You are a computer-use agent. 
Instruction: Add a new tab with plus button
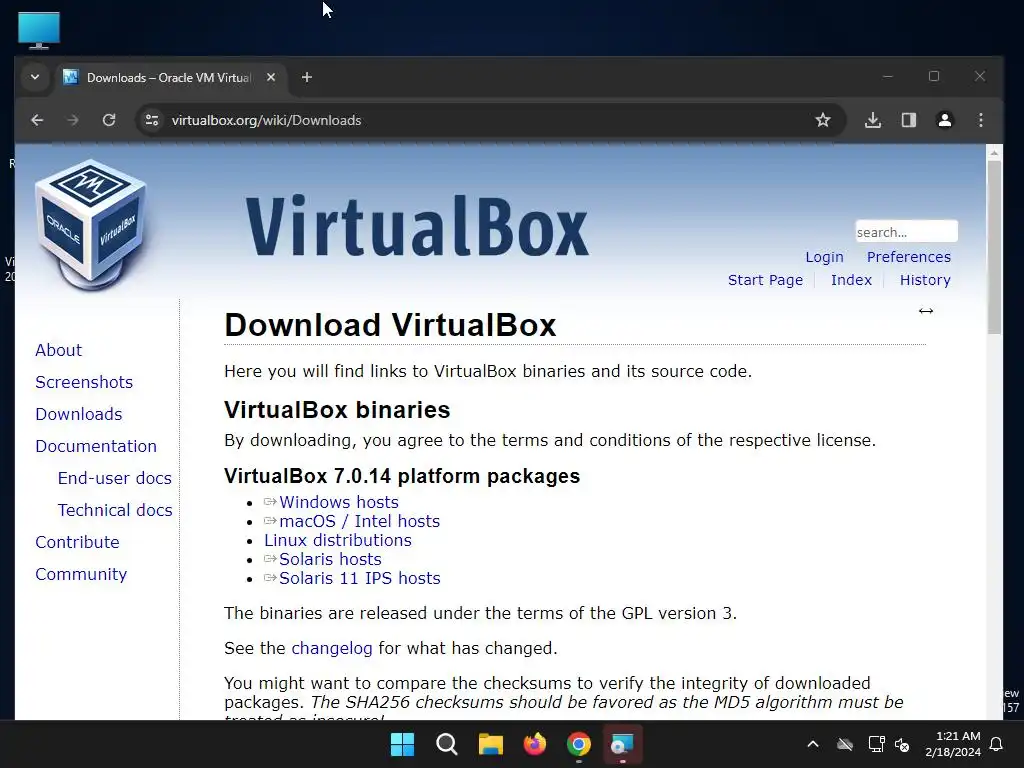click(x=307, y=77)
